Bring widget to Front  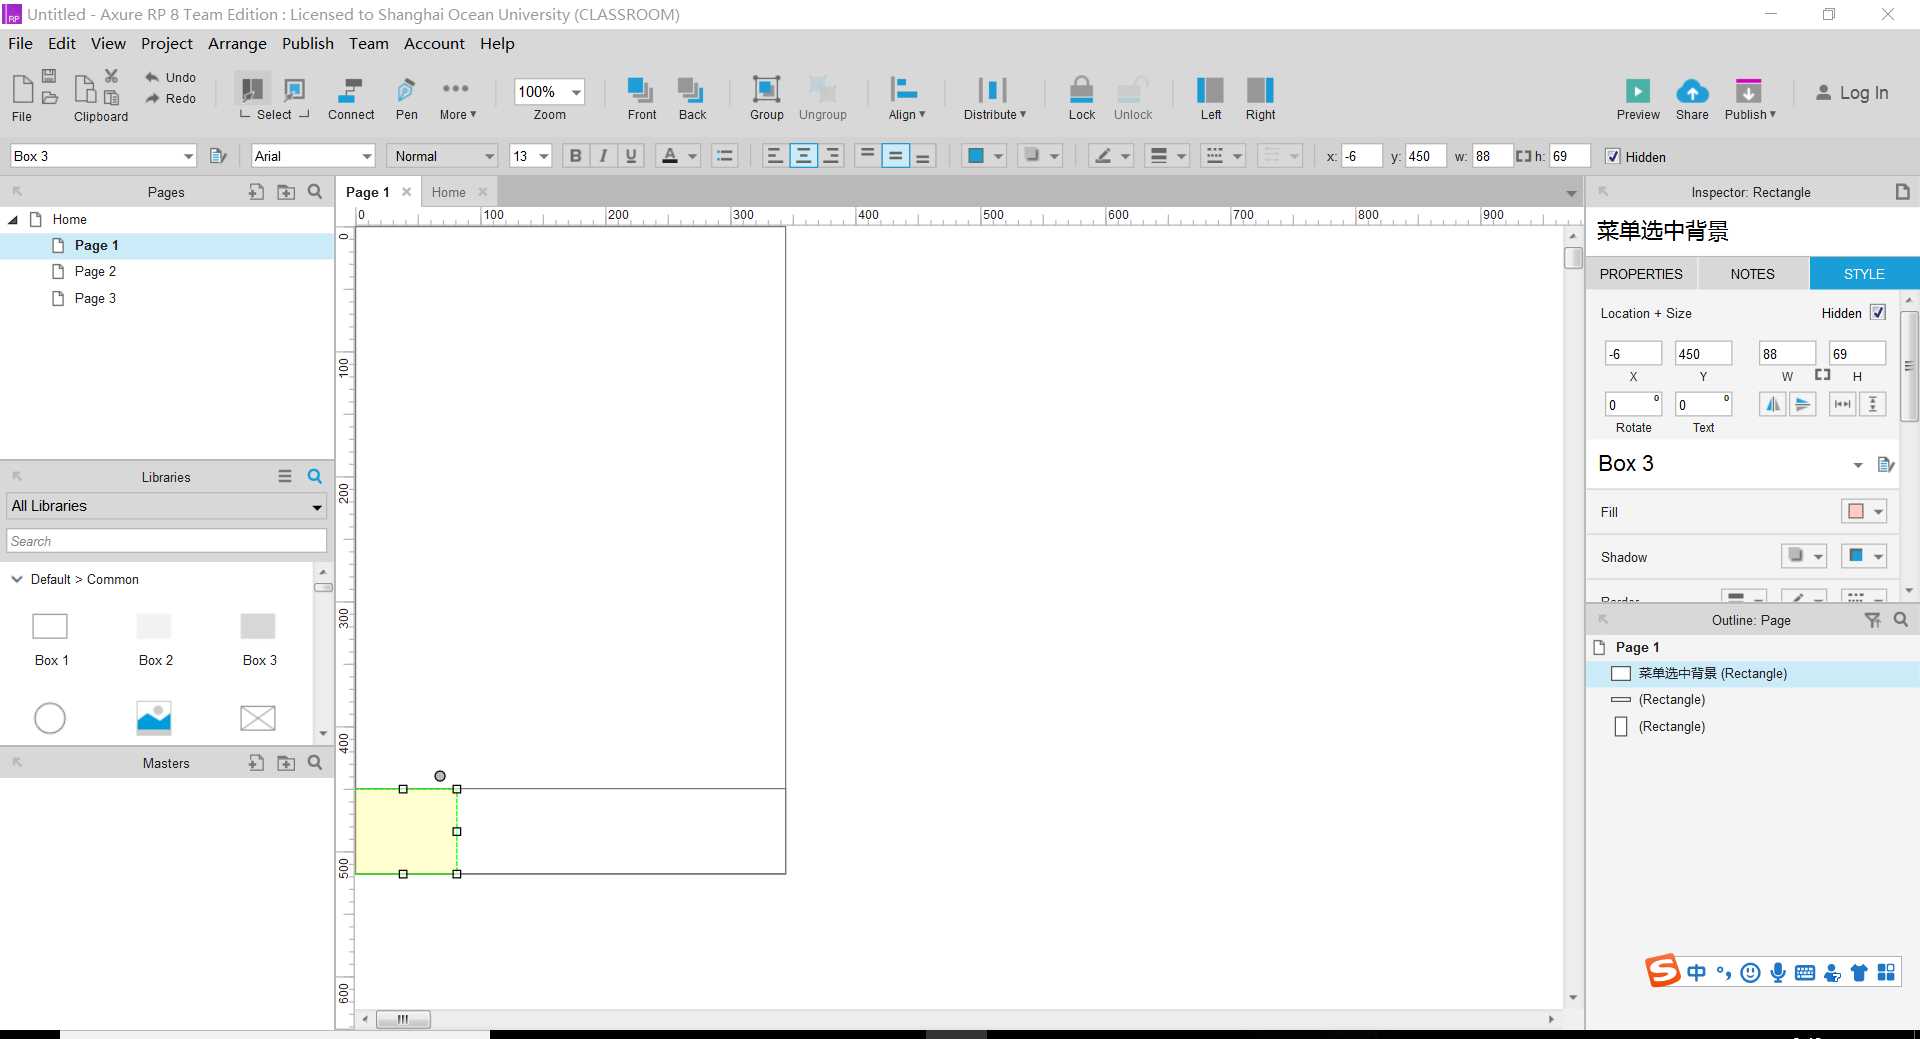tap(641, 98)
